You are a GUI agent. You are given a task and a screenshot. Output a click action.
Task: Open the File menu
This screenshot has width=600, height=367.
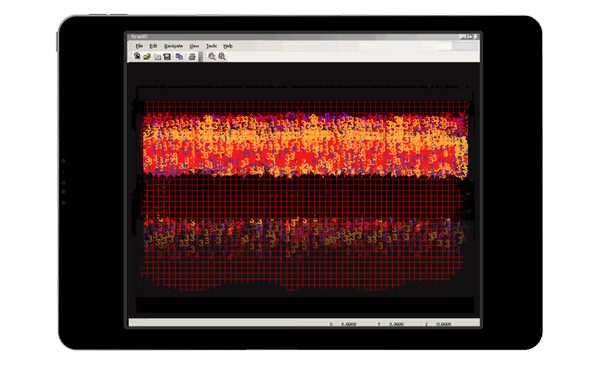139,46
